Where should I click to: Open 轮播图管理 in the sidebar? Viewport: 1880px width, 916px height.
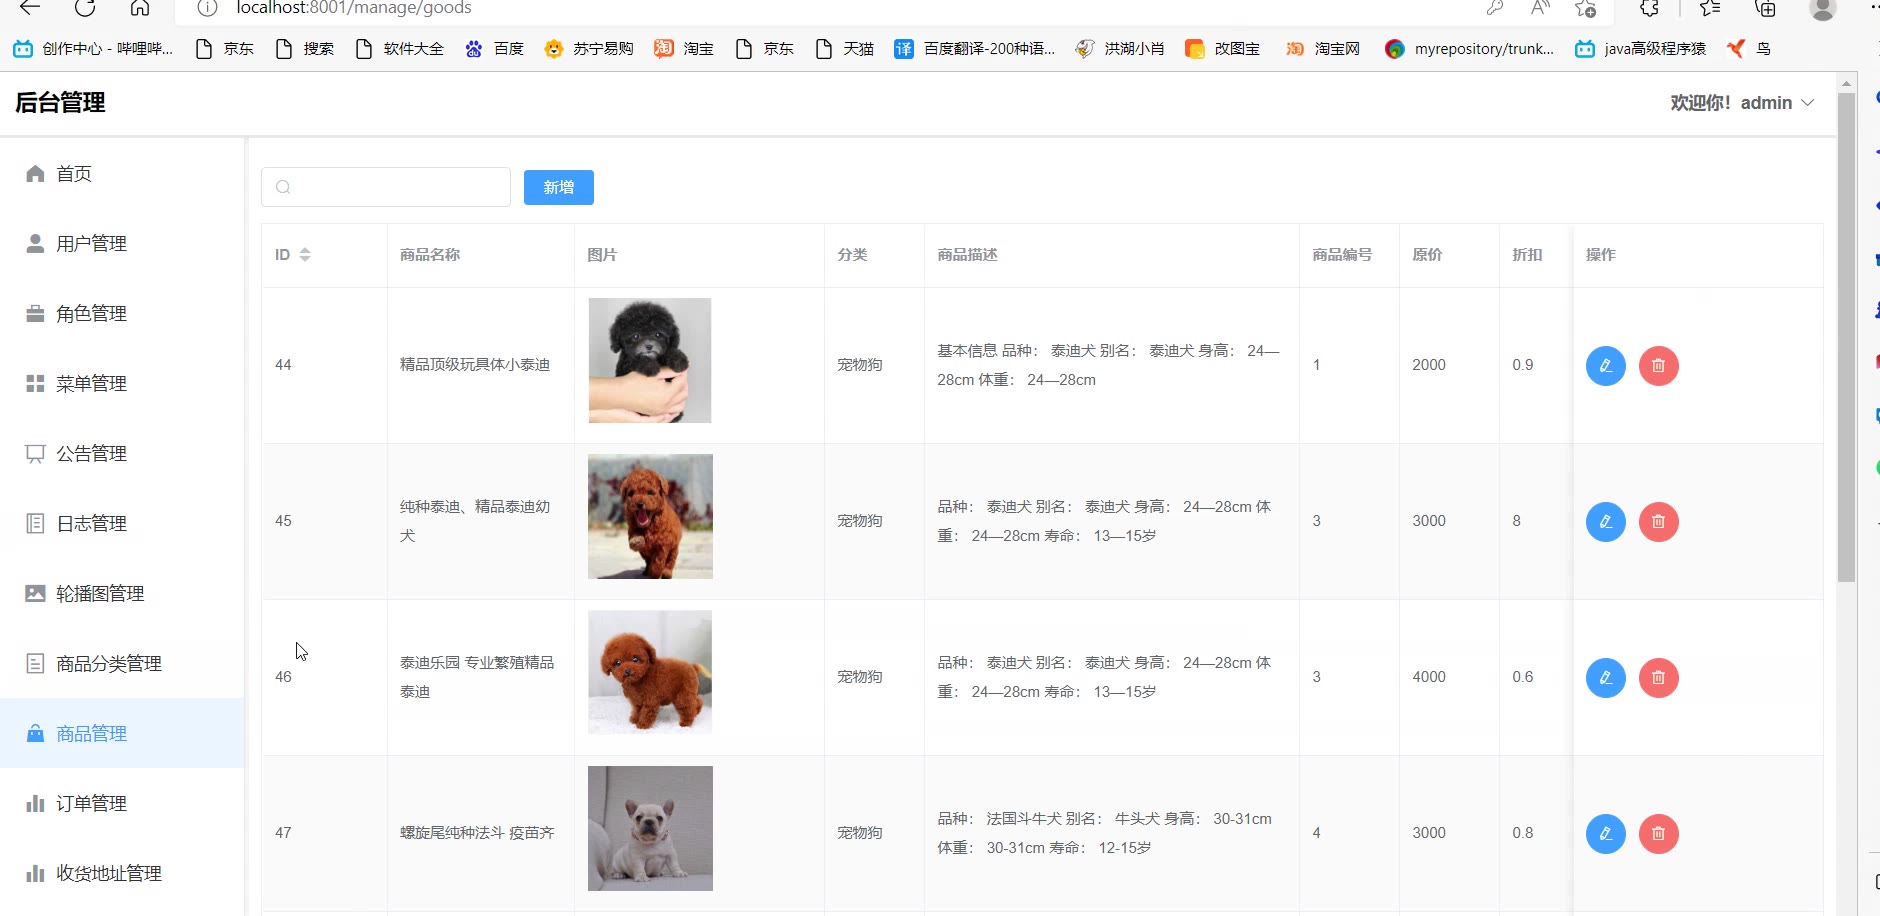click(122, 594)
